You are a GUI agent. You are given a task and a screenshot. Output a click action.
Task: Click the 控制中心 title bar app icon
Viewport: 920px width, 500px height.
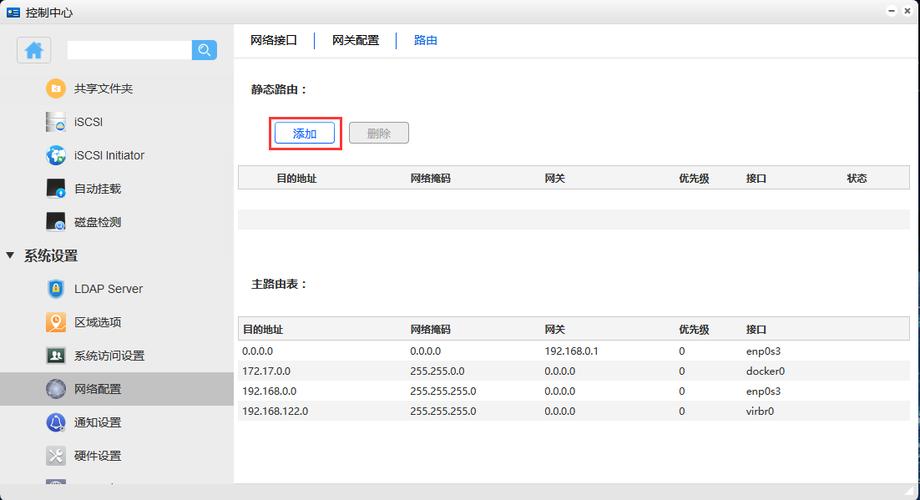[x=13, y=12]
